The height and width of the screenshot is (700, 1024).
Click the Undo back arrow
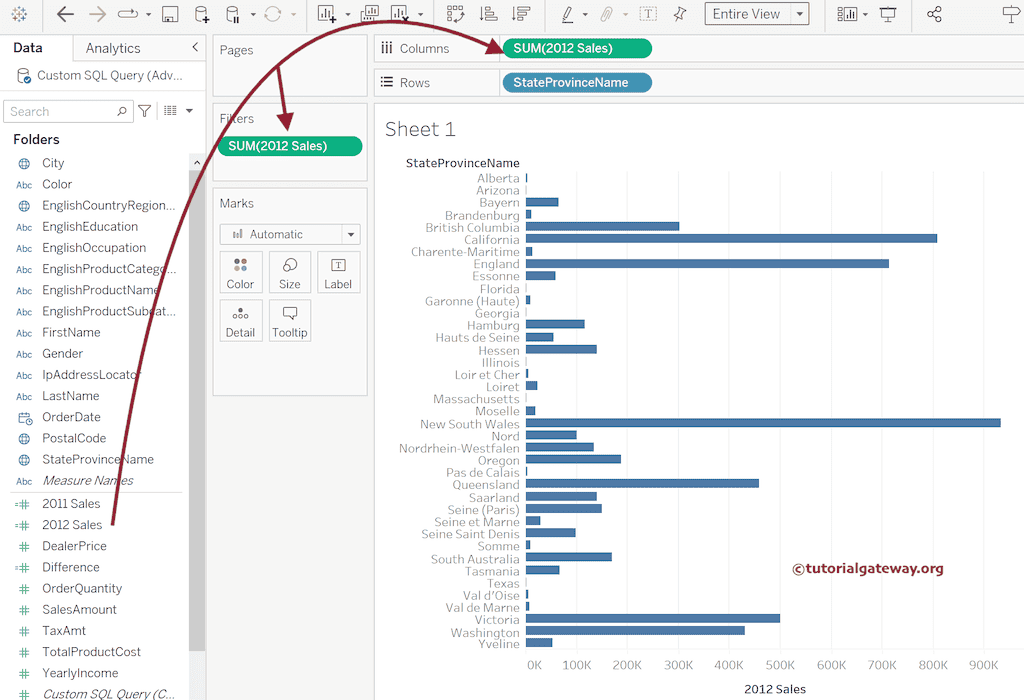click(65, 14)
